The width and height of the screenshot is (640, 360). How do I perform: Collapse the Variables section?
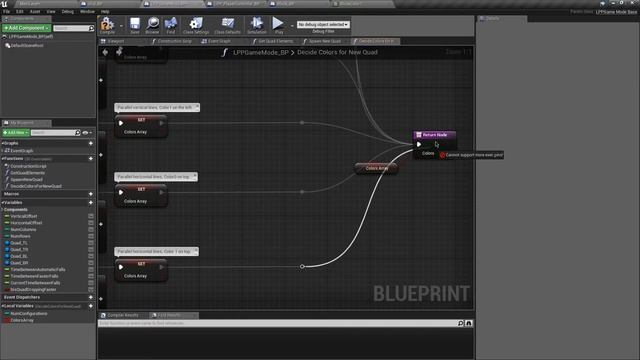click(2, 202)
